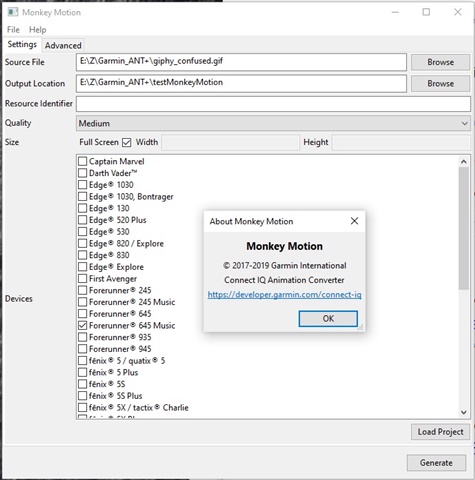This screenshot has height=480, width=475.
Task: Click the Width field
Action: point(230,143)
